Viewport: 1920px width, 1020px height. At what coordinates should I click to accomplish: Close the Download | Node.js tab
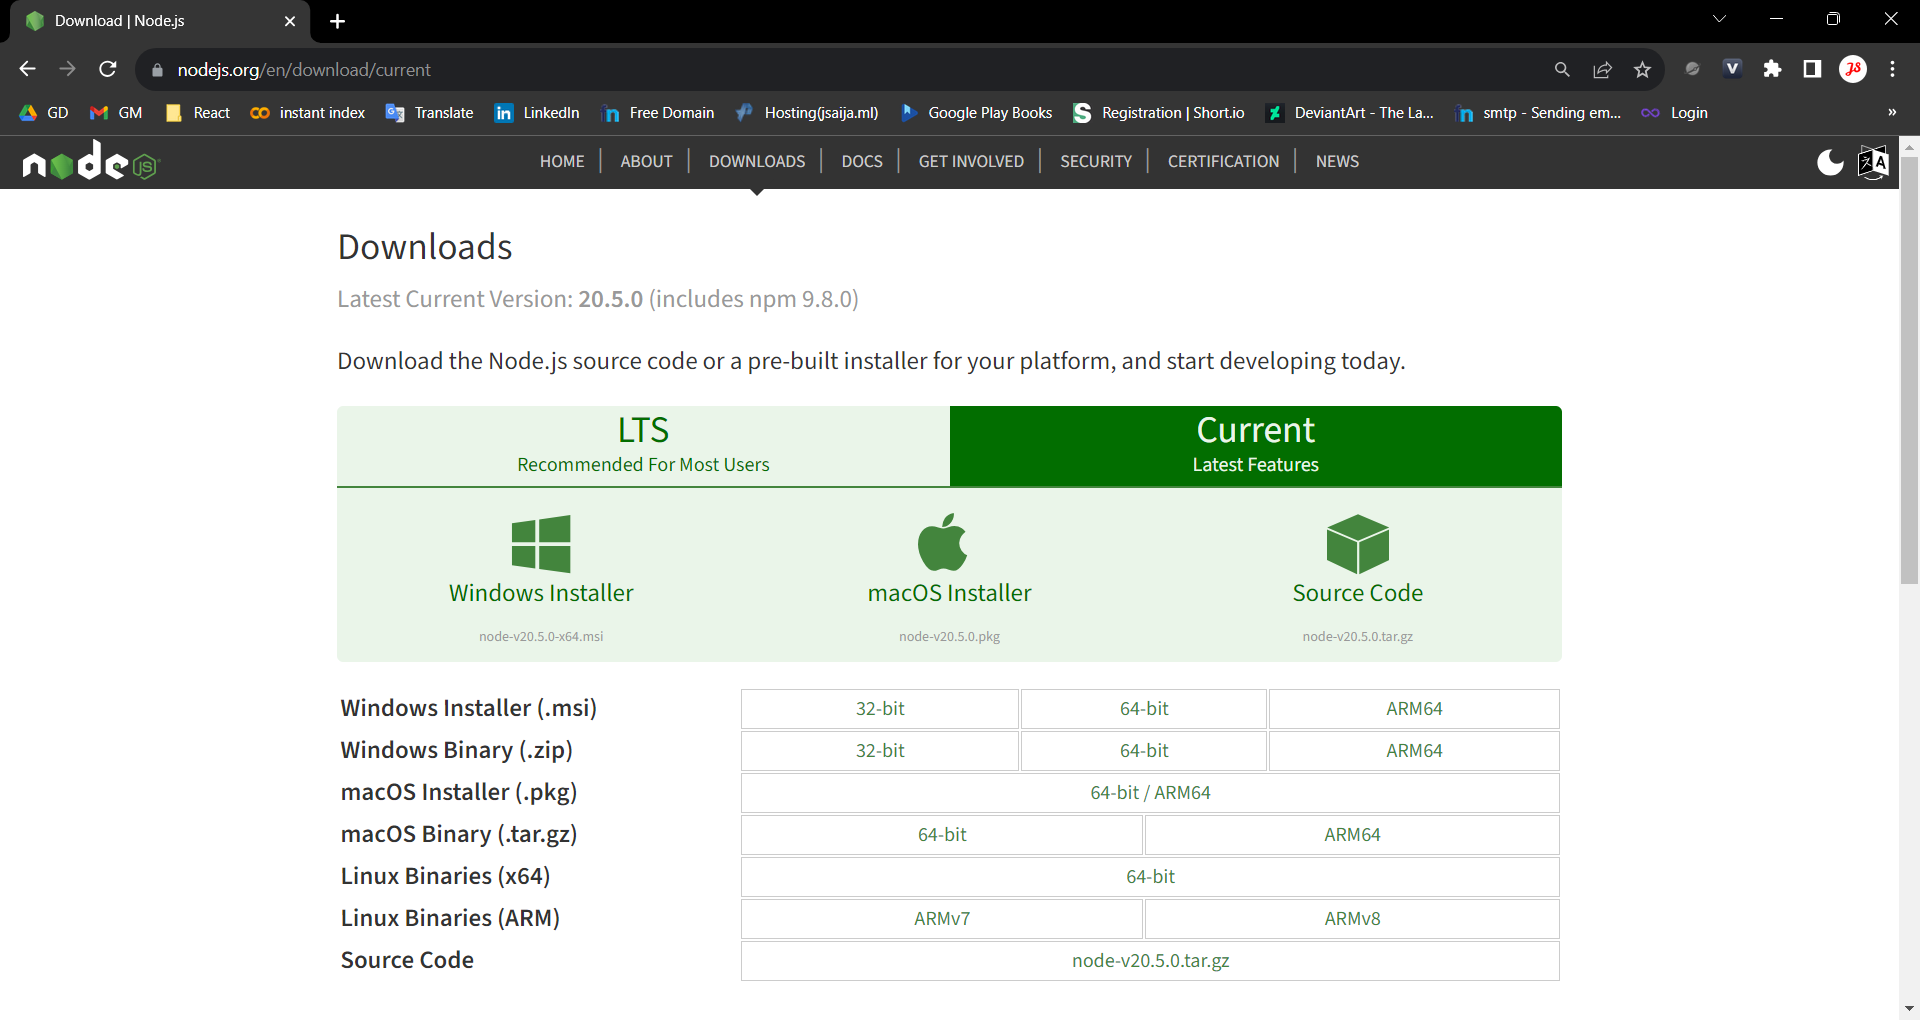290,21
